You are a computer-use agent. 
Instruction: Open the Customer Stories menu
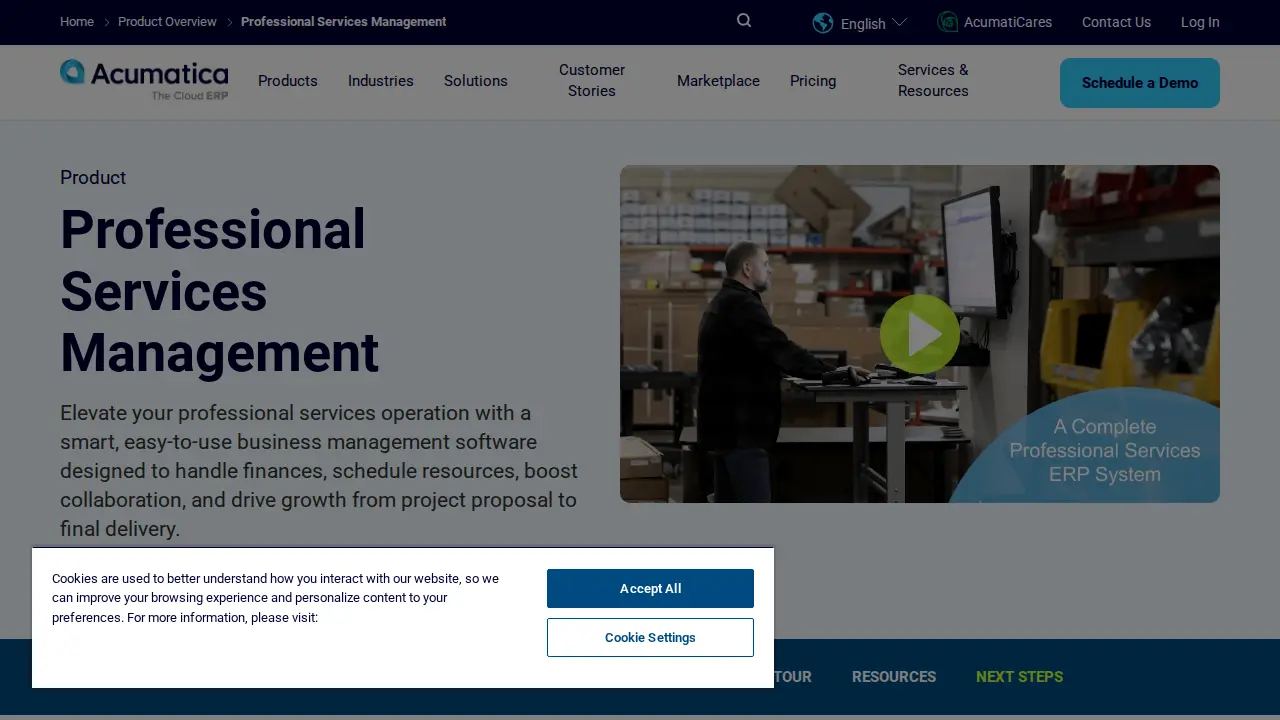point(592,80)
